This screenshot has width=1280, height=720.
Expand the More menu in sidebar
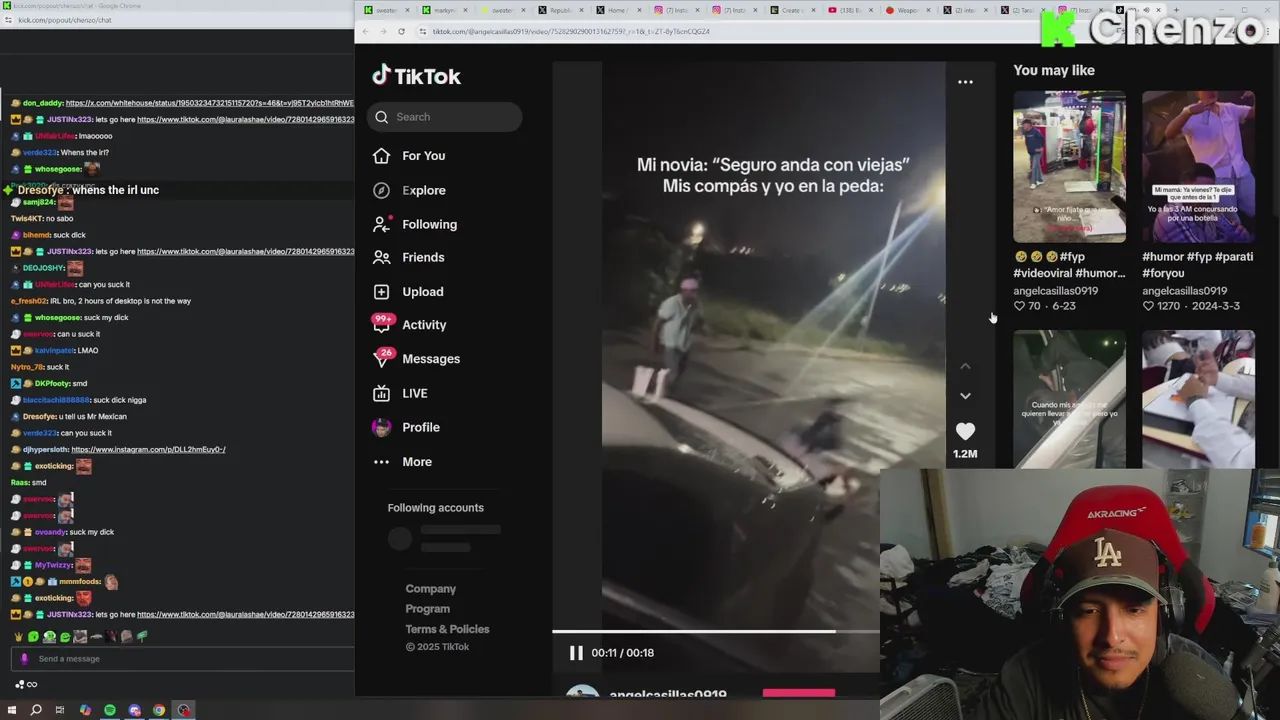(417, 462)
